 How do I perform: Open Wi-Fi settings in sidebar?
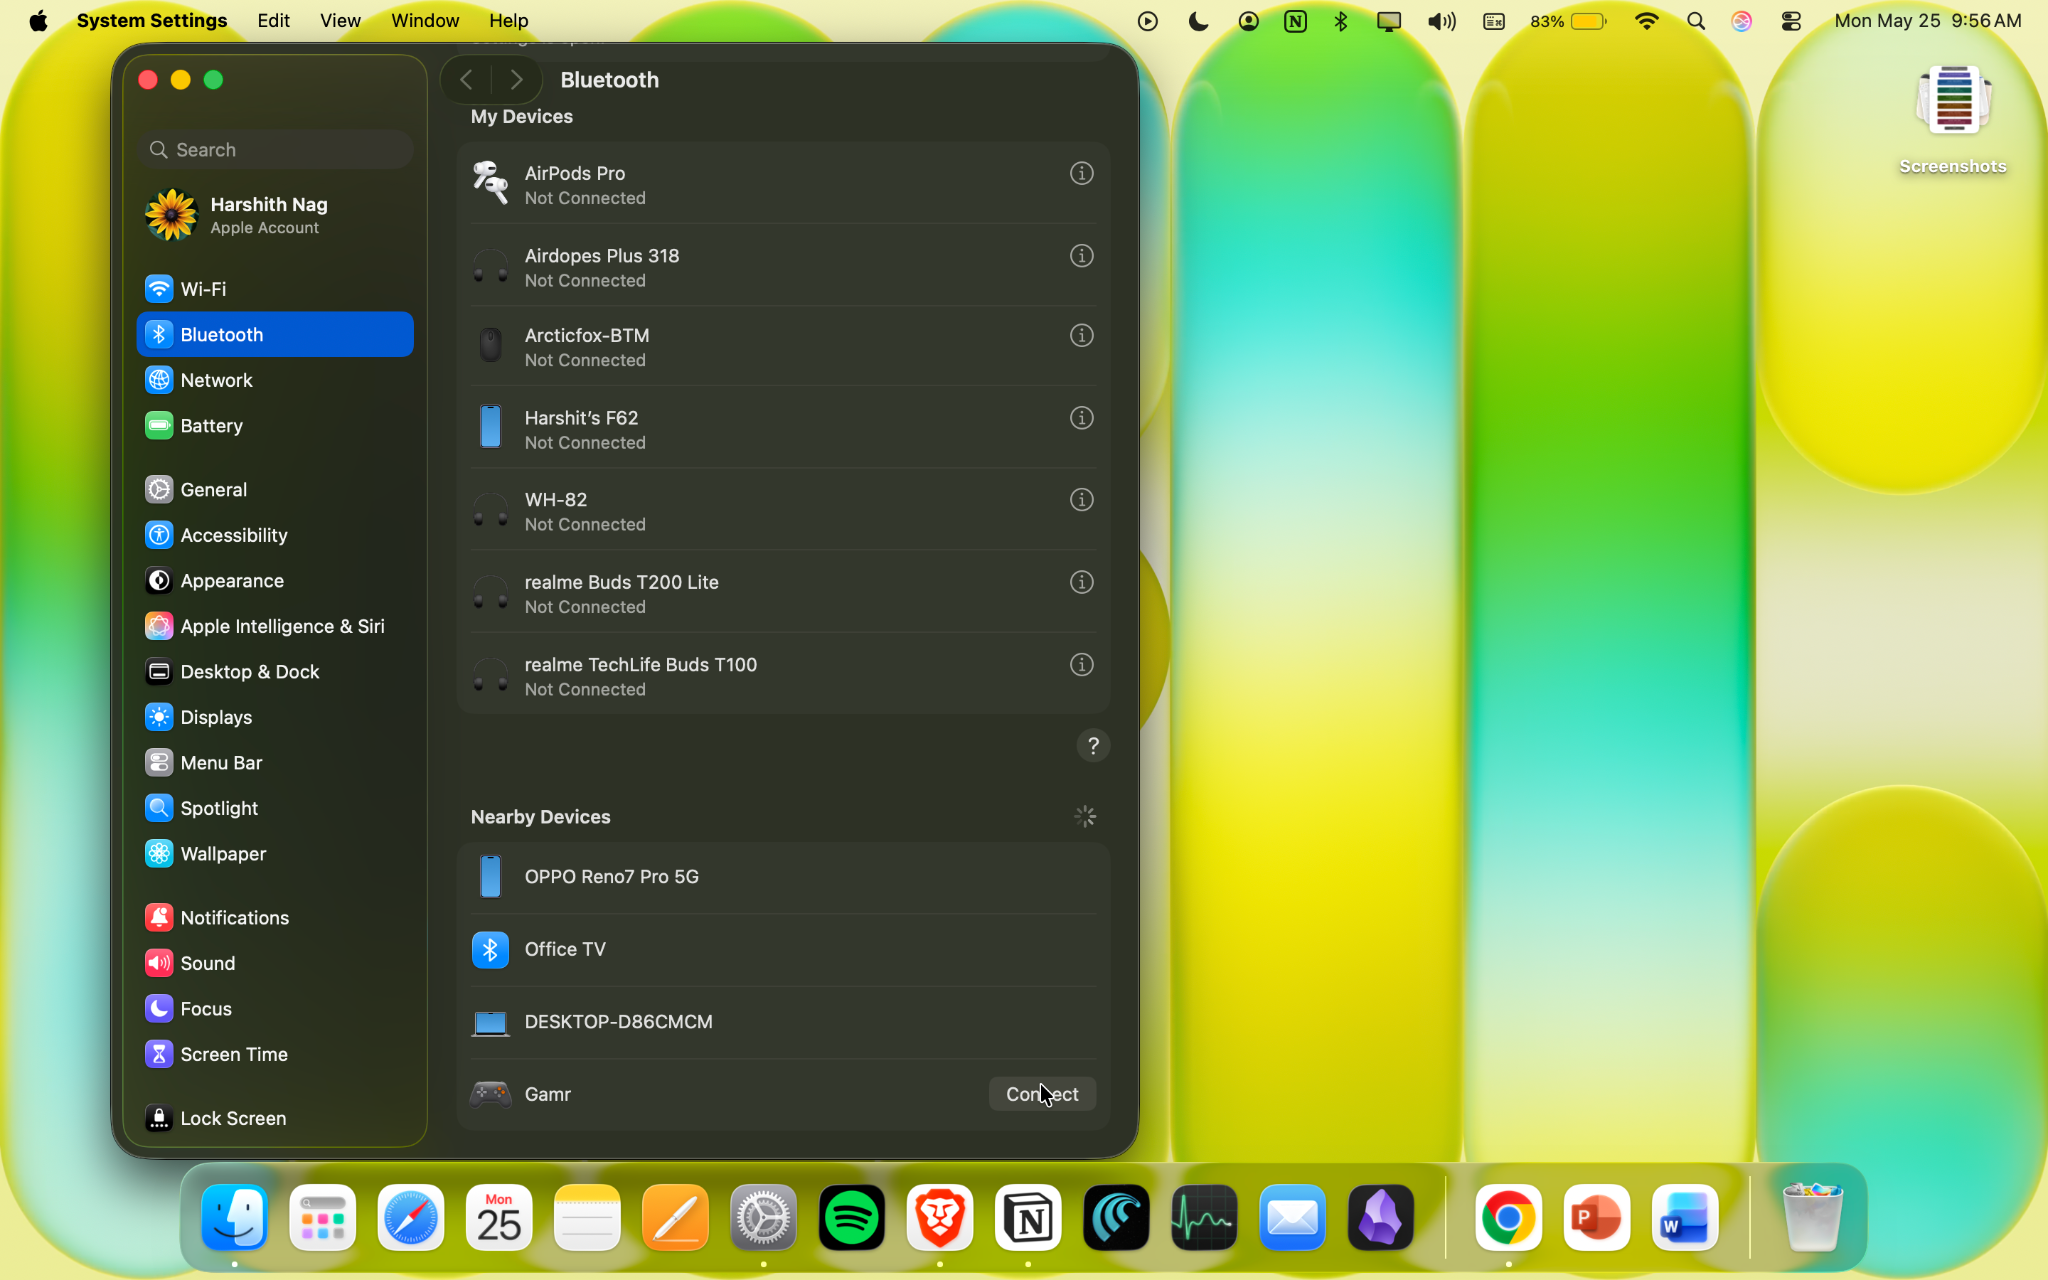275,289
